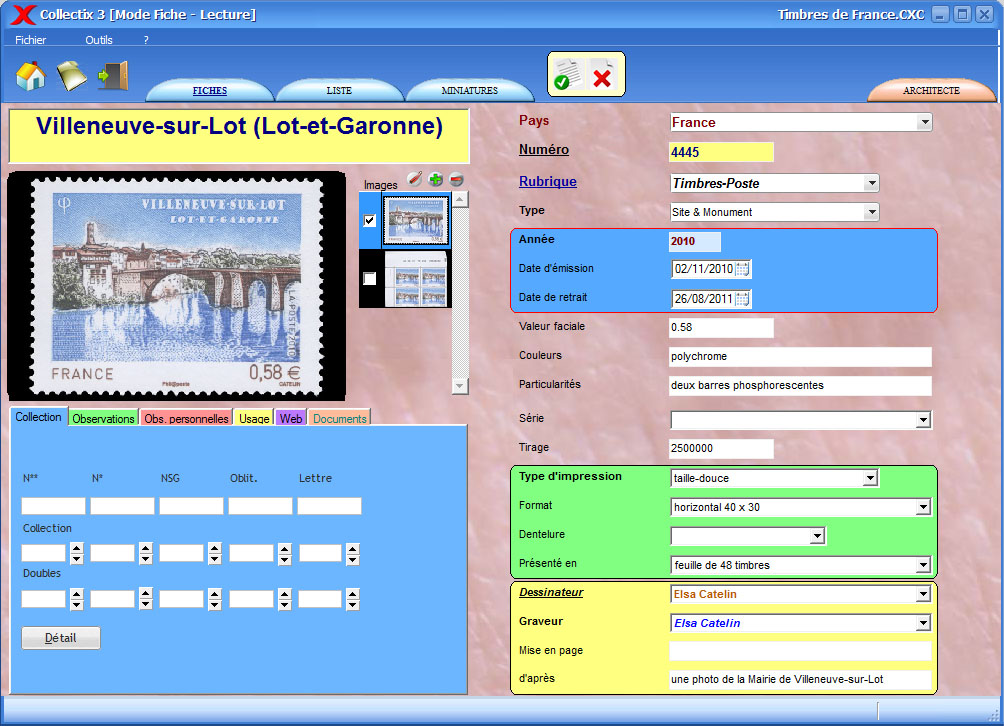
Task: Expand the Pays France dropdown
Action: coord(924,122)
